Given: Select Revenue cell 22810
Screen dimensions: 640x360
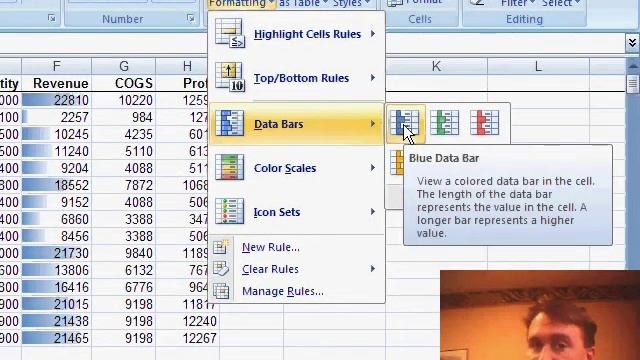Looking at the screenshot, I should 56,100.
